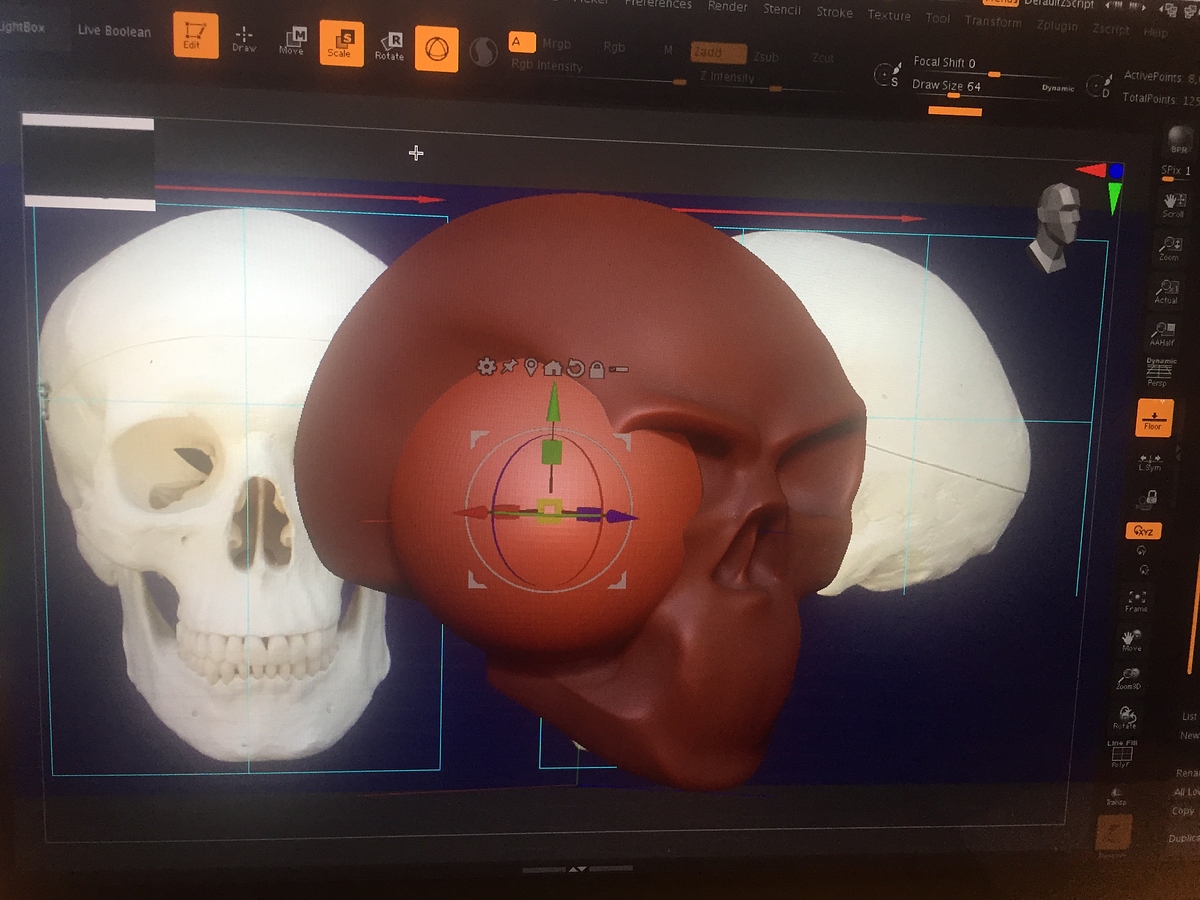Select the Scale transform tool
The width and height of the screenshot is (1200, 900).
tap(341, 44)
